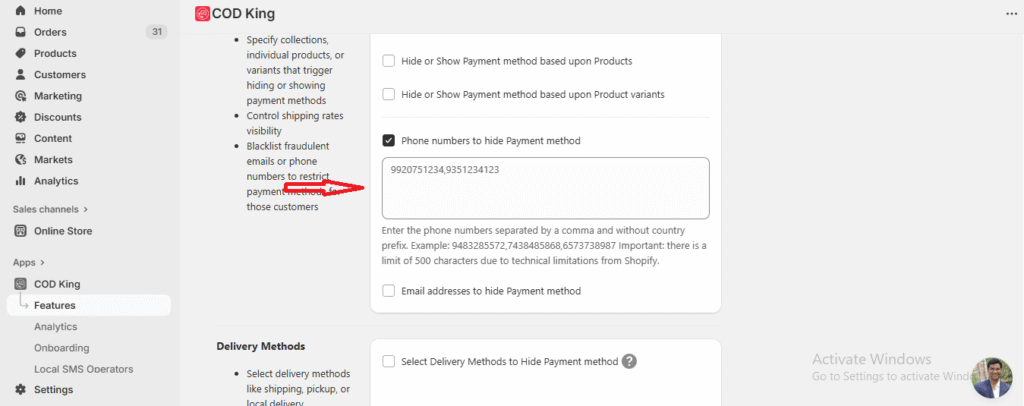Image resolution: width=1024 pixels, height=406 pixels.
Task: Tick Email addresses to hide Payment method
Action: click(x=389, y=291)
